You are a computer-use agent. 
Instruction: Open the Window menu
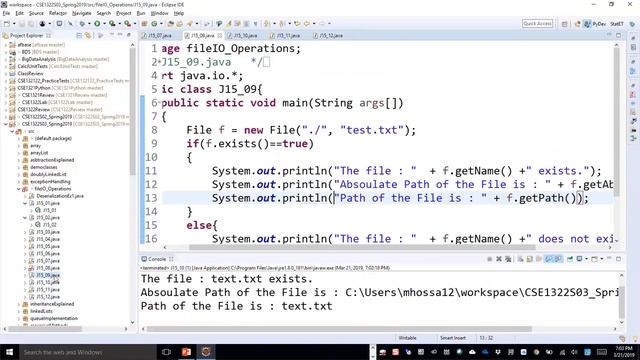[159, 13]
